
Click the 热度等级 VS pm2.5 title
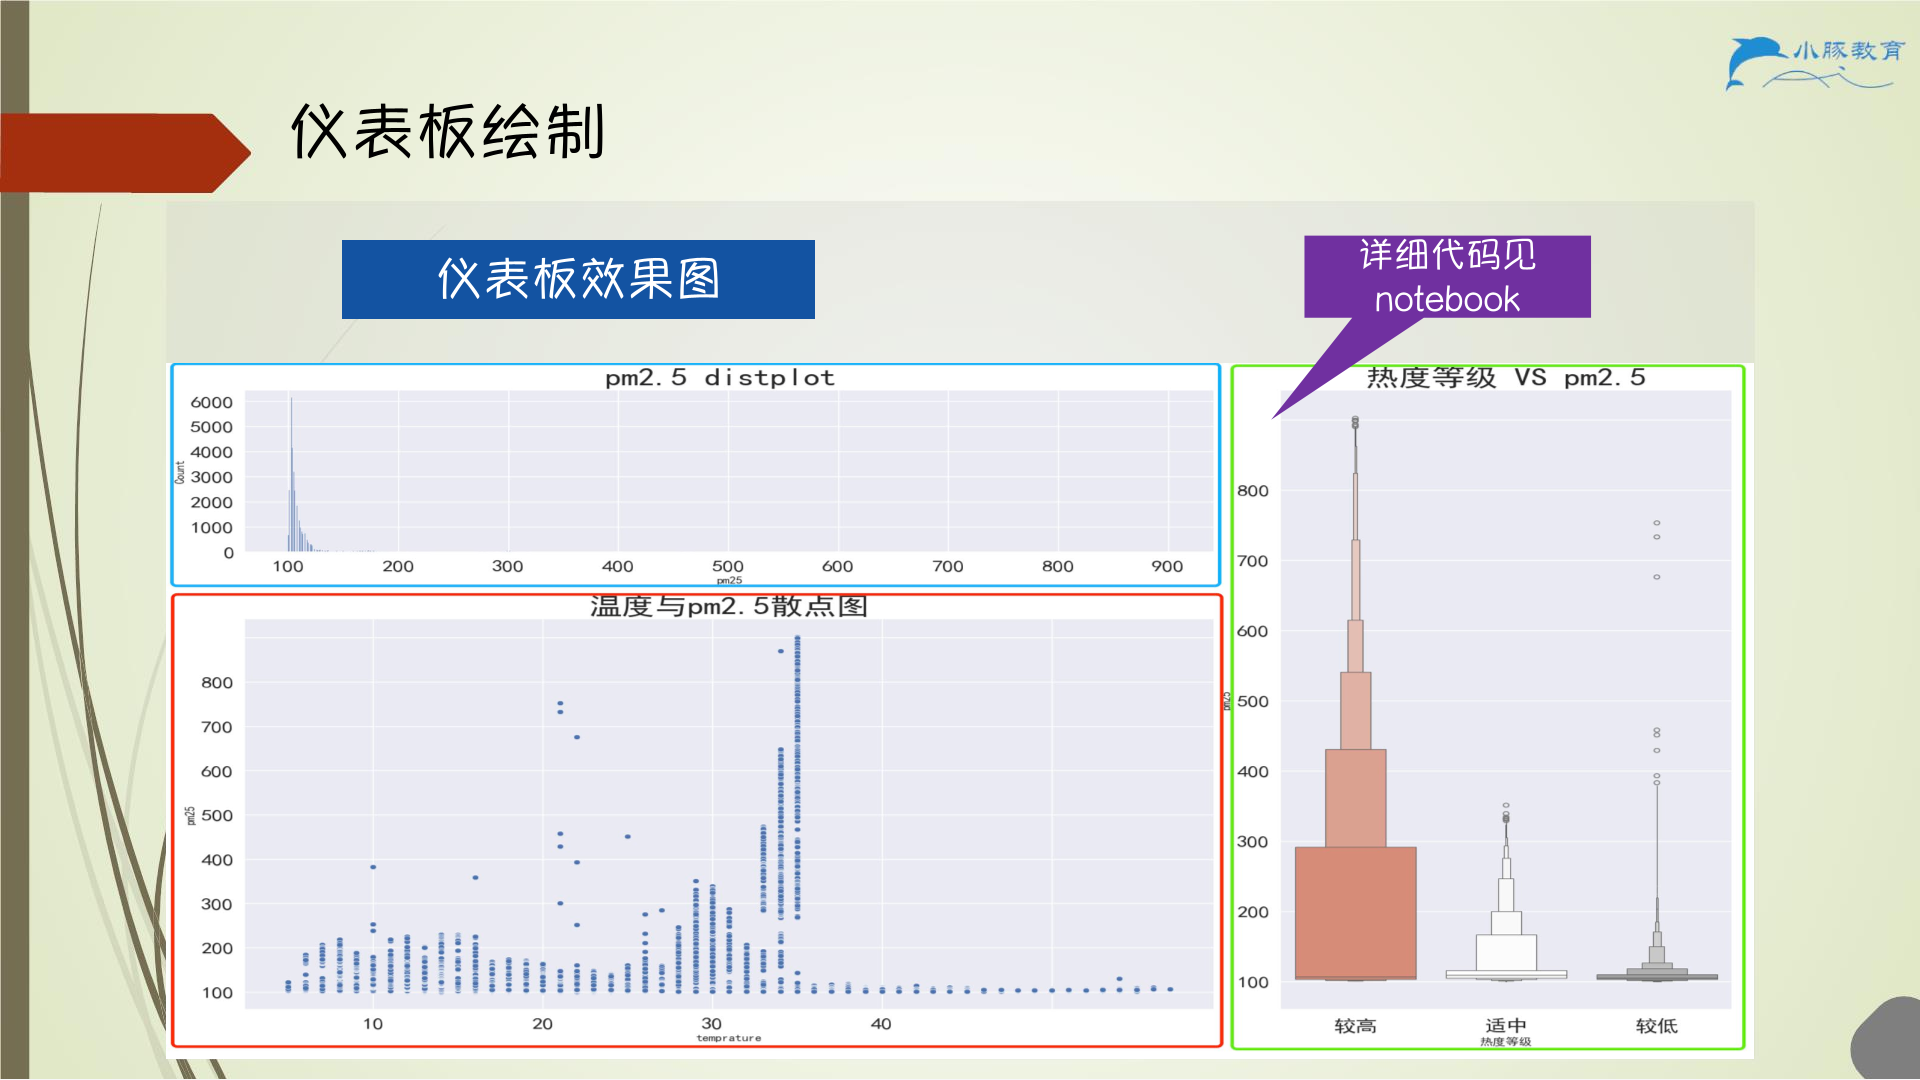1505,377
